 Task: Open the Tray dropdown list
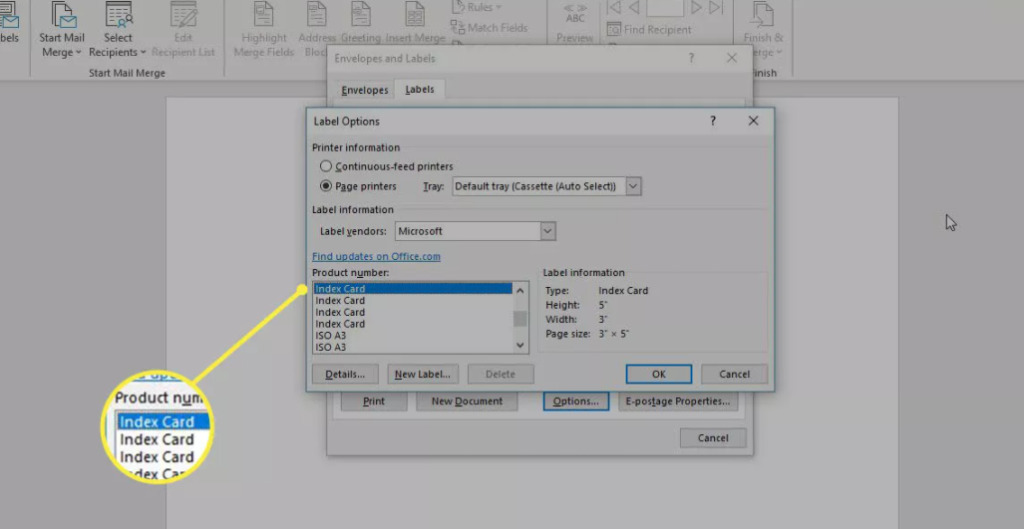(633, 186)
